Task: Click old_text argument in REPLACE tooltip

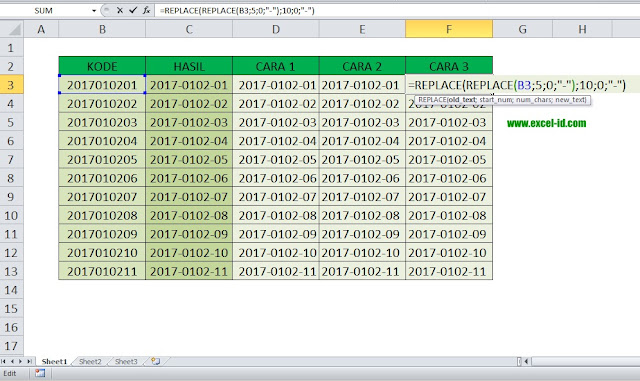Action: point(462,100)
